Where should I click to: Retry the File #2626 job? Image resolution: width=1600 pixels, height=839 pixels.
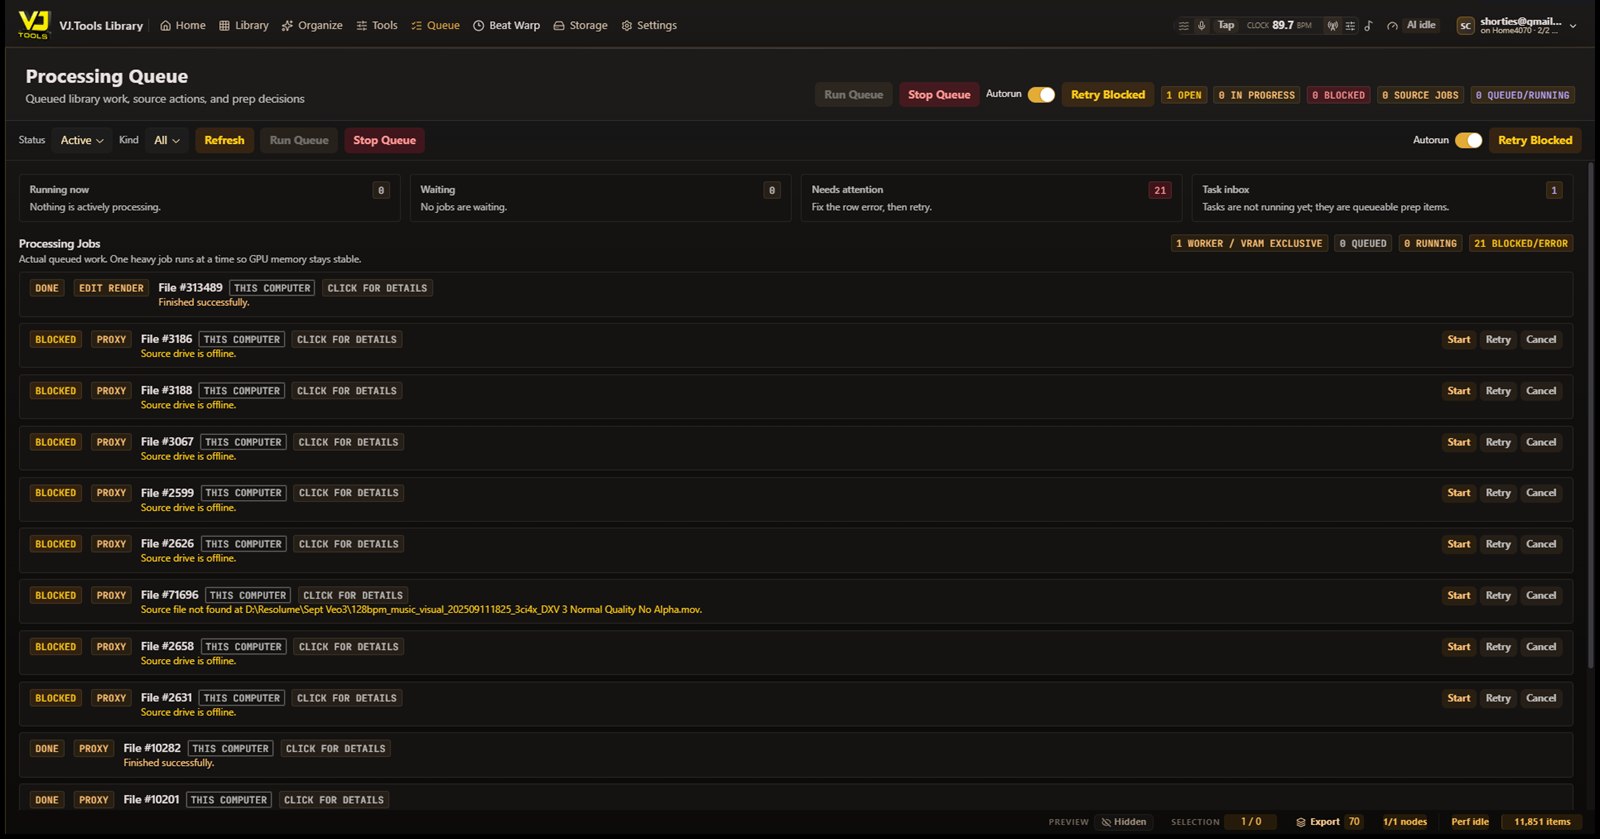1498,544
